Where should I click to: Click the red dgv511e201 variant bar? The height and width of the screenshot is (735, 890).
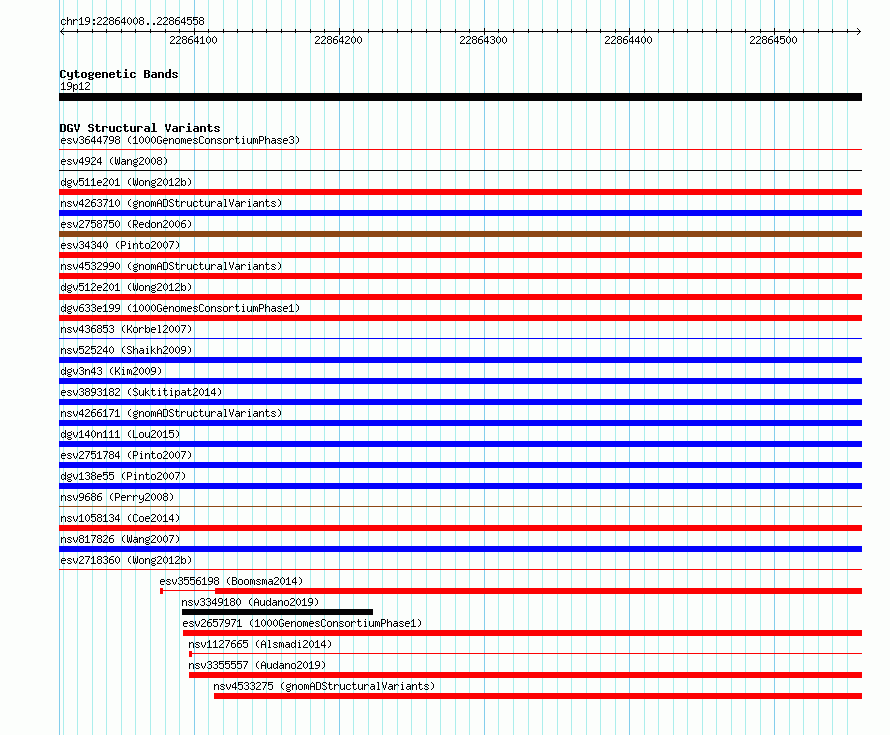(460, 192)
